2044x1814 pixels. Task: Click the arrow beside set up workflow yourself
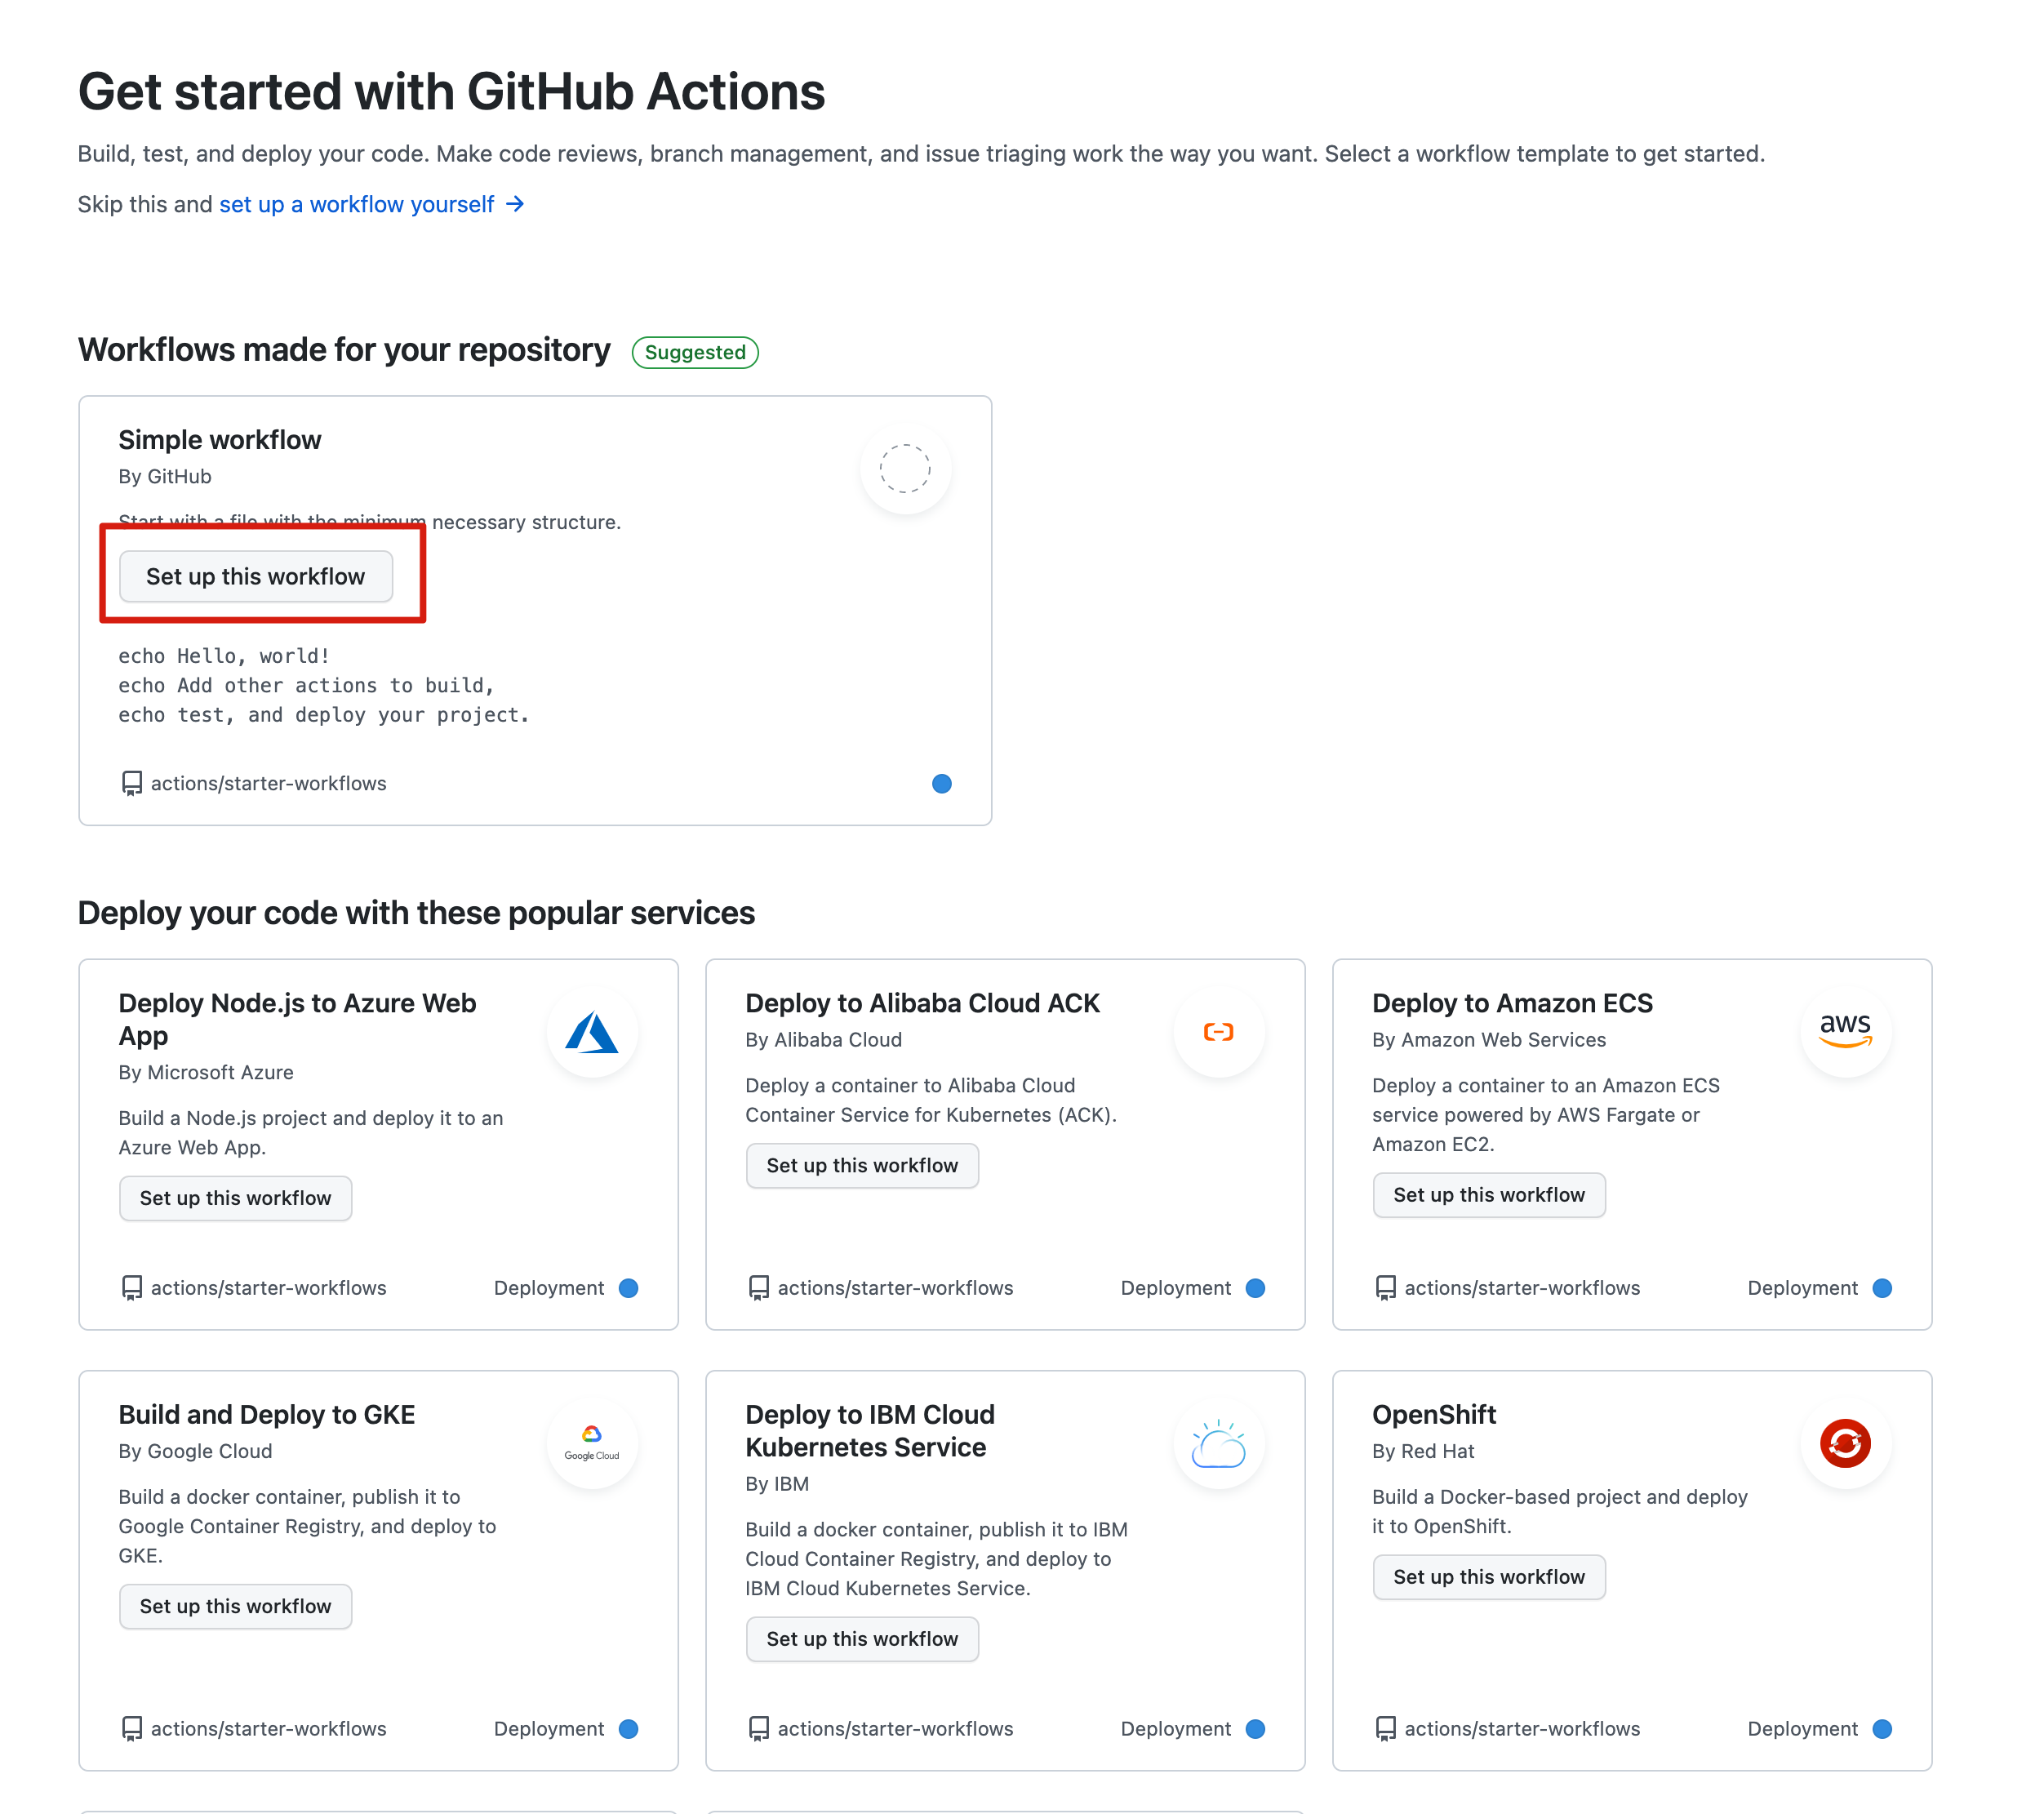click(x=516, y=204)
